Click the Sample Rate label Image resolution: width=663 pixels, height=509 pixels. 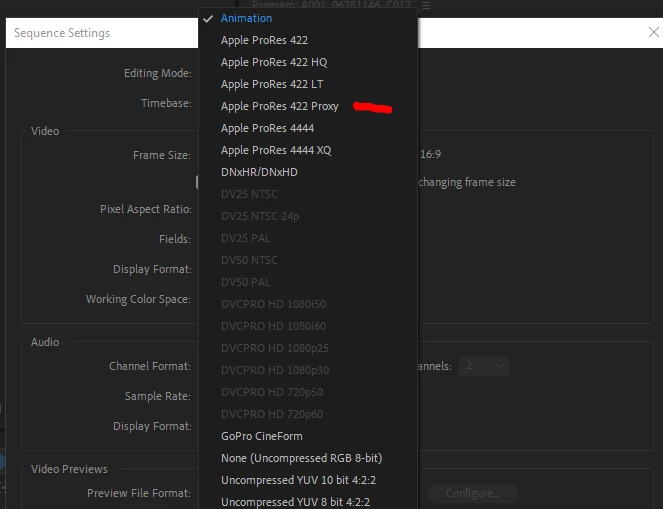pyautogui.click(x=158, y=396)
